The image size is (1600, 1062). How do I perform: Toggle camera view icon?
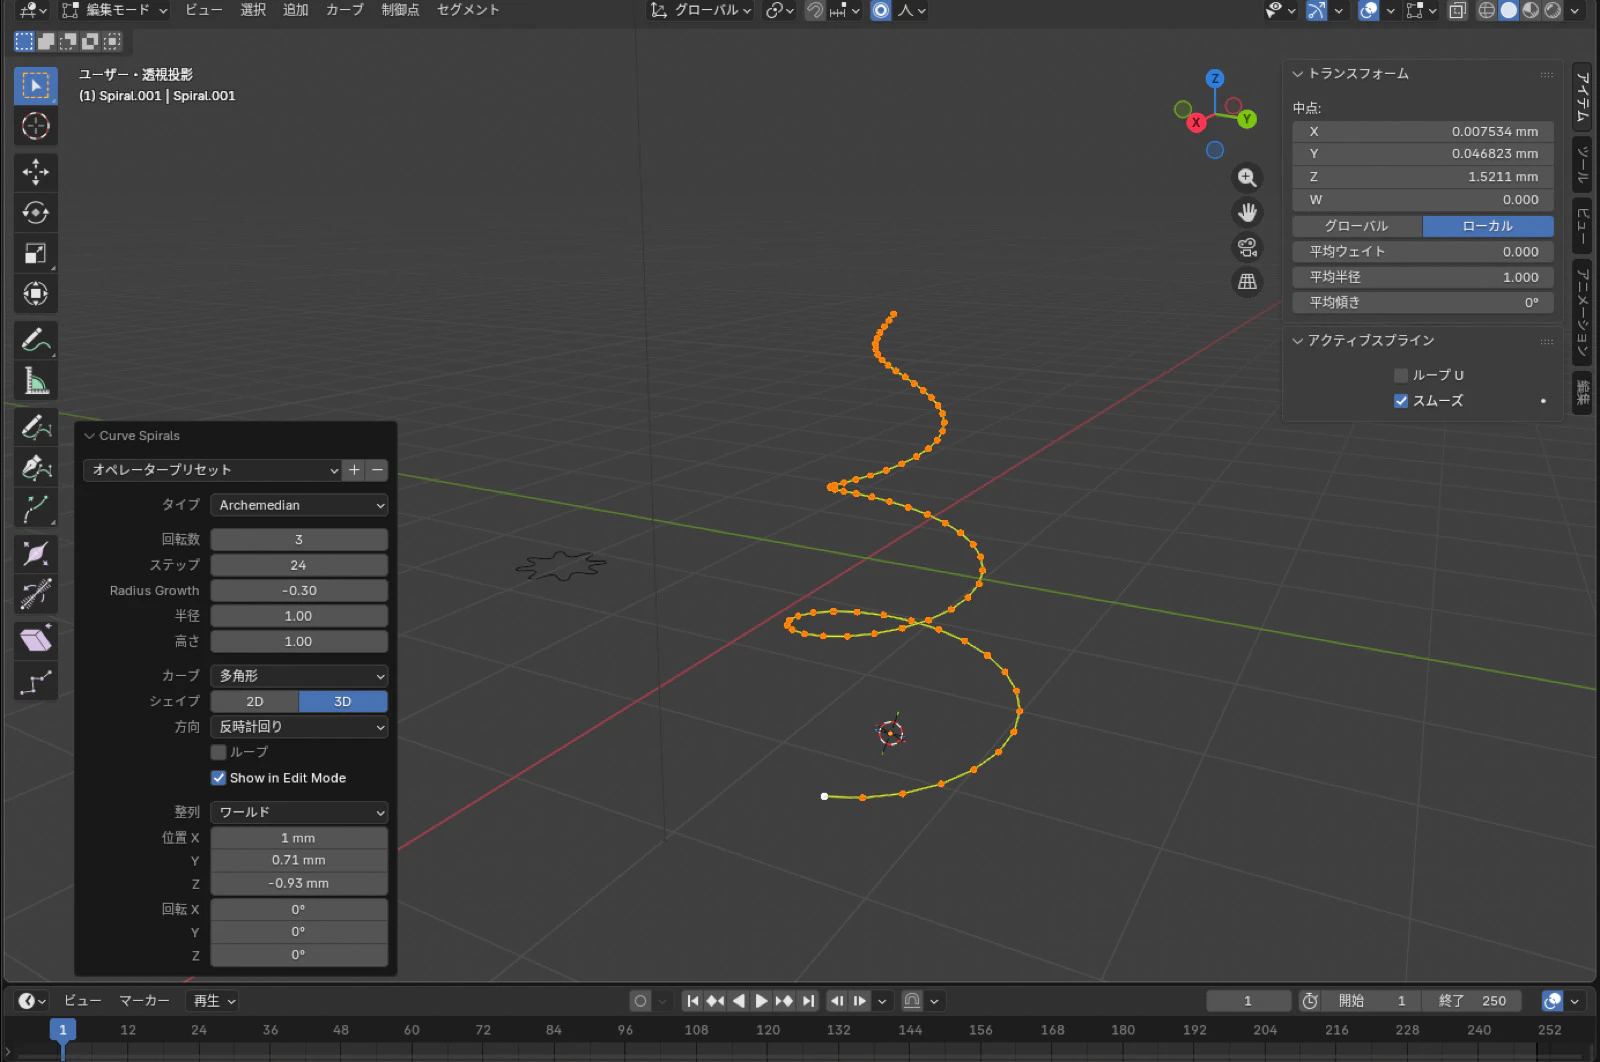tap(1247, 247)
